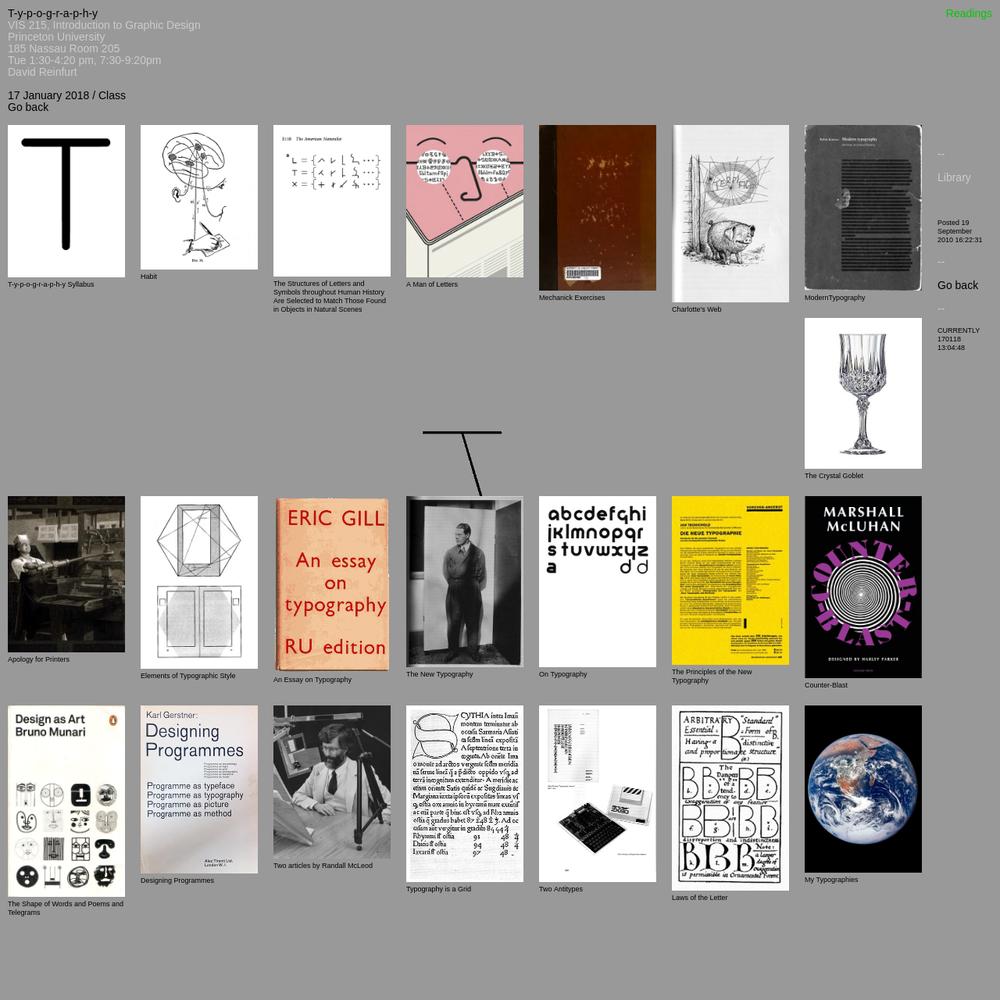The width and height of the screenshot is (1000, 1000).
Task: Open the yellow Principles of New Typography page
Action: click(x=730, y=580)
